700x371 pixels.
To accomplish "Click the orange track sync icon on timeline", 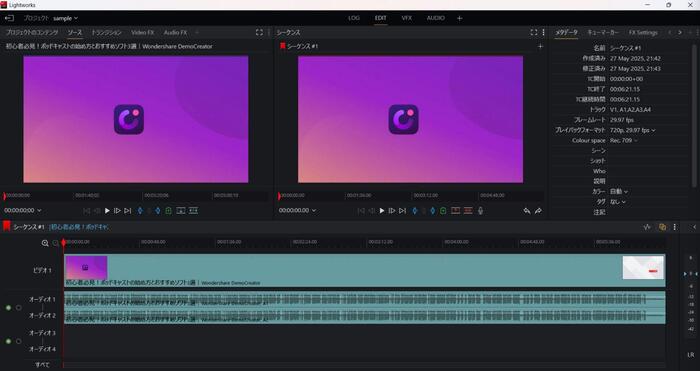I will coord(662,227).
